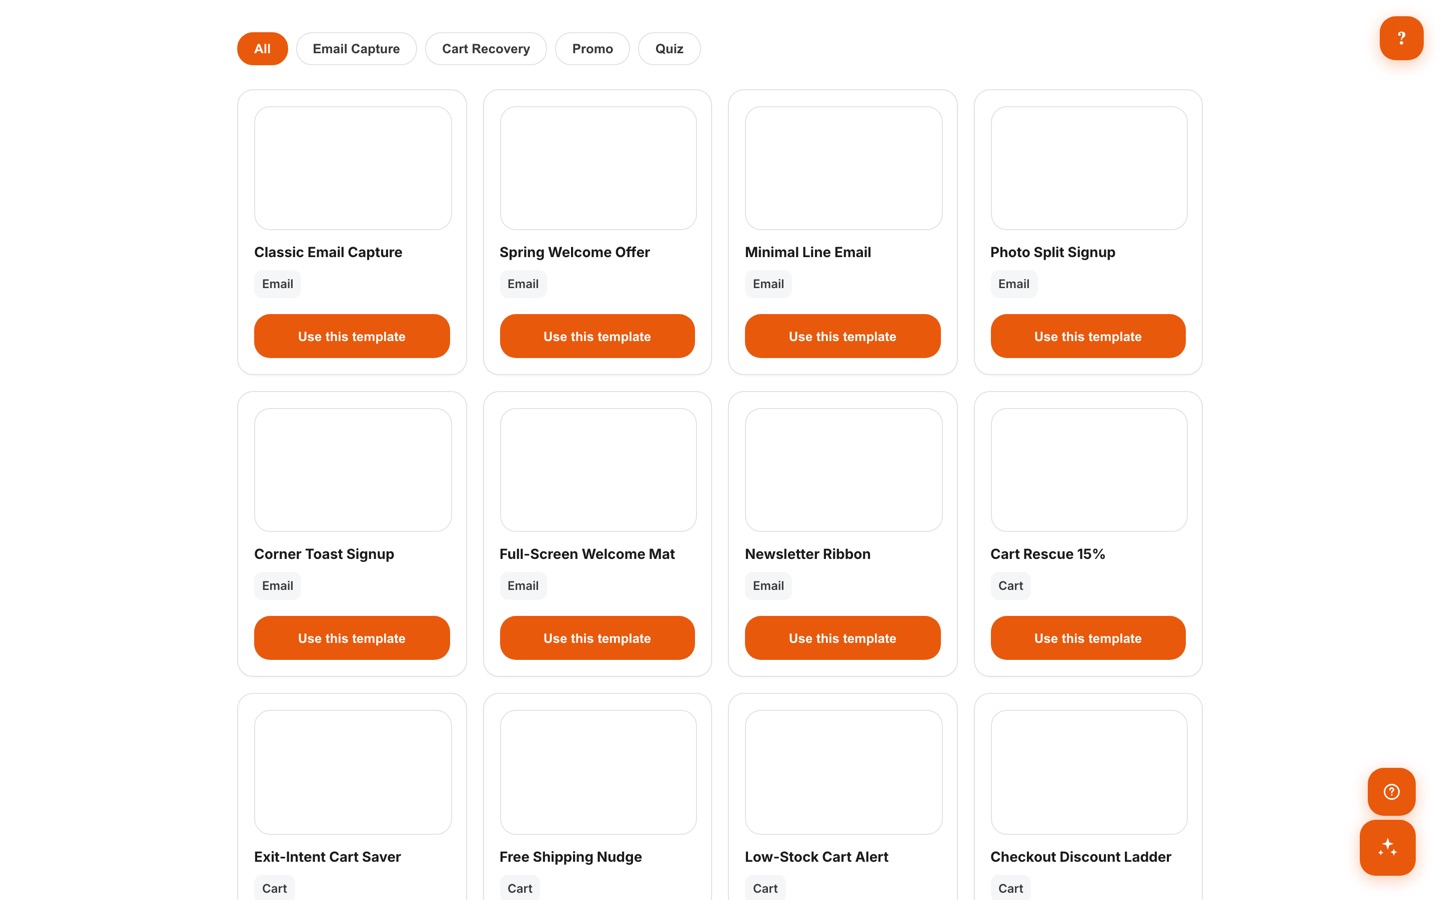Use the Corner Toast Signup template
The image size is (1440, 900).
point(352,638)
